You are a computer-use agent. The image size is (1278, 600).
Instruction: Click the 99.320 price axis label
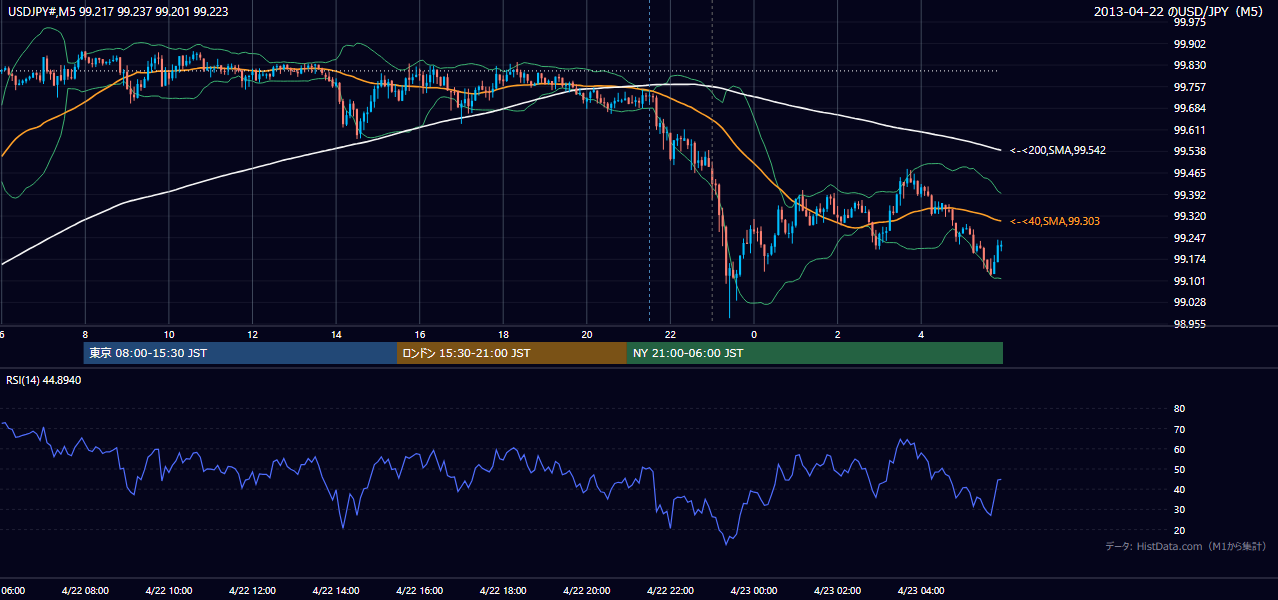tap(1189, 216)
